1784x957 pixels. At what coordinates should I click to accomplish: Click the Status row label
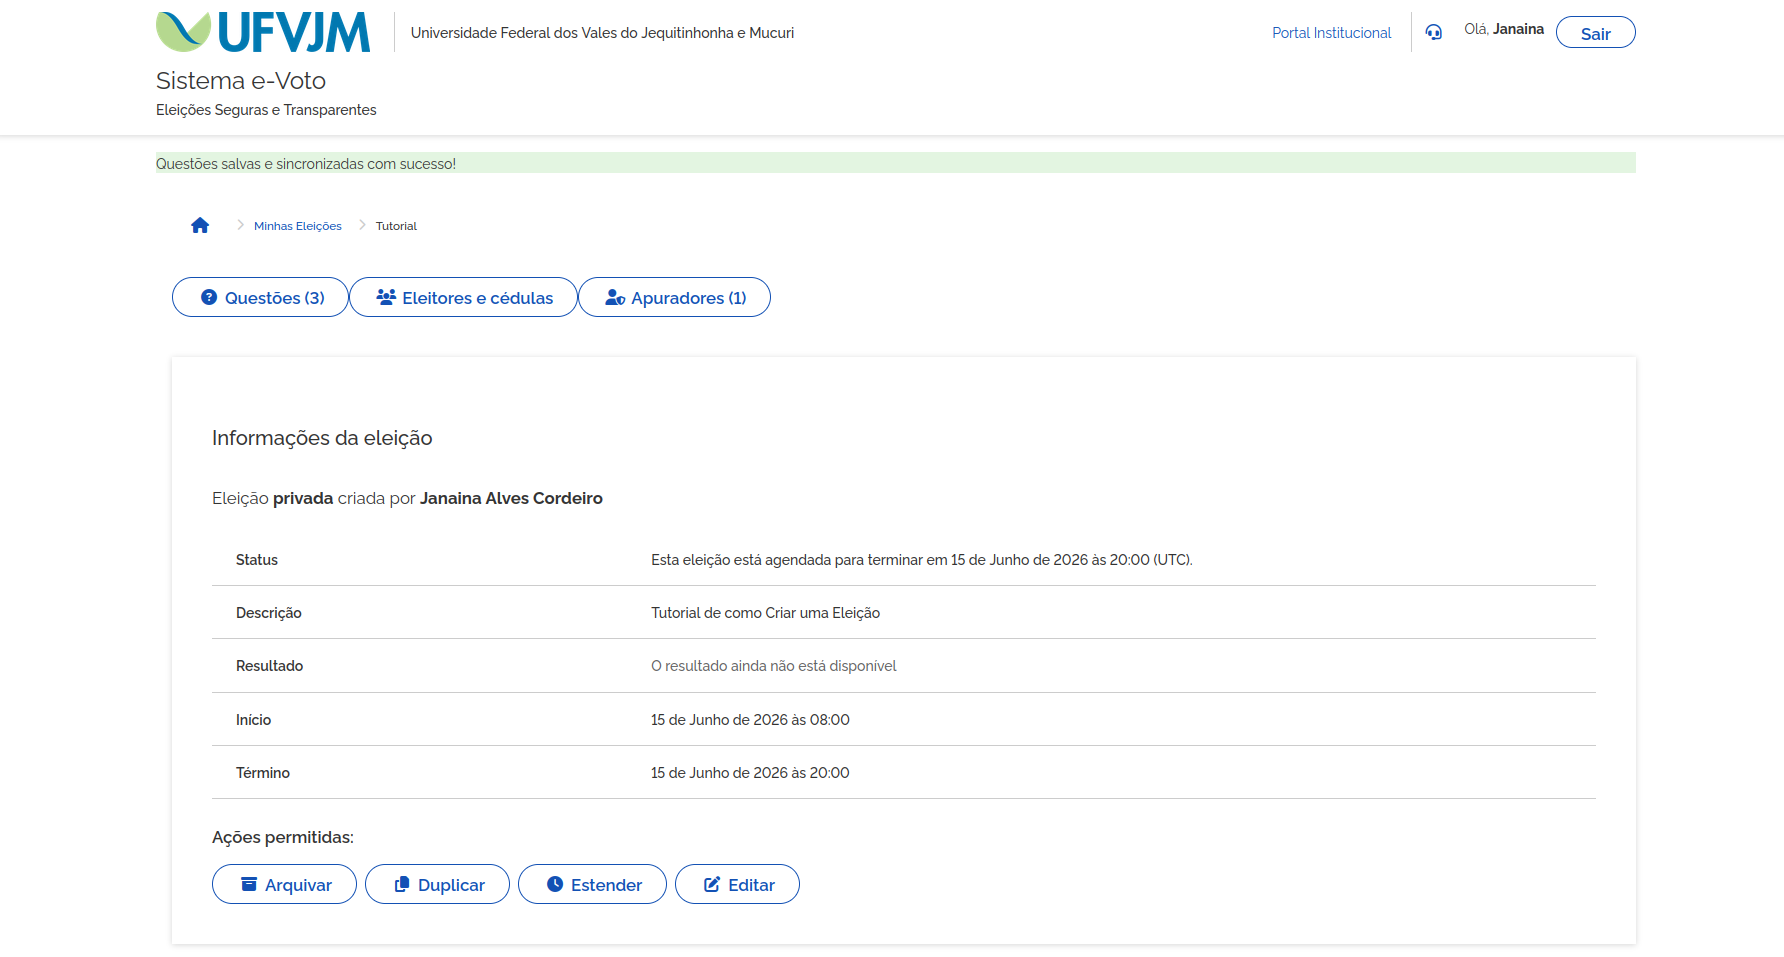(257, 560)
